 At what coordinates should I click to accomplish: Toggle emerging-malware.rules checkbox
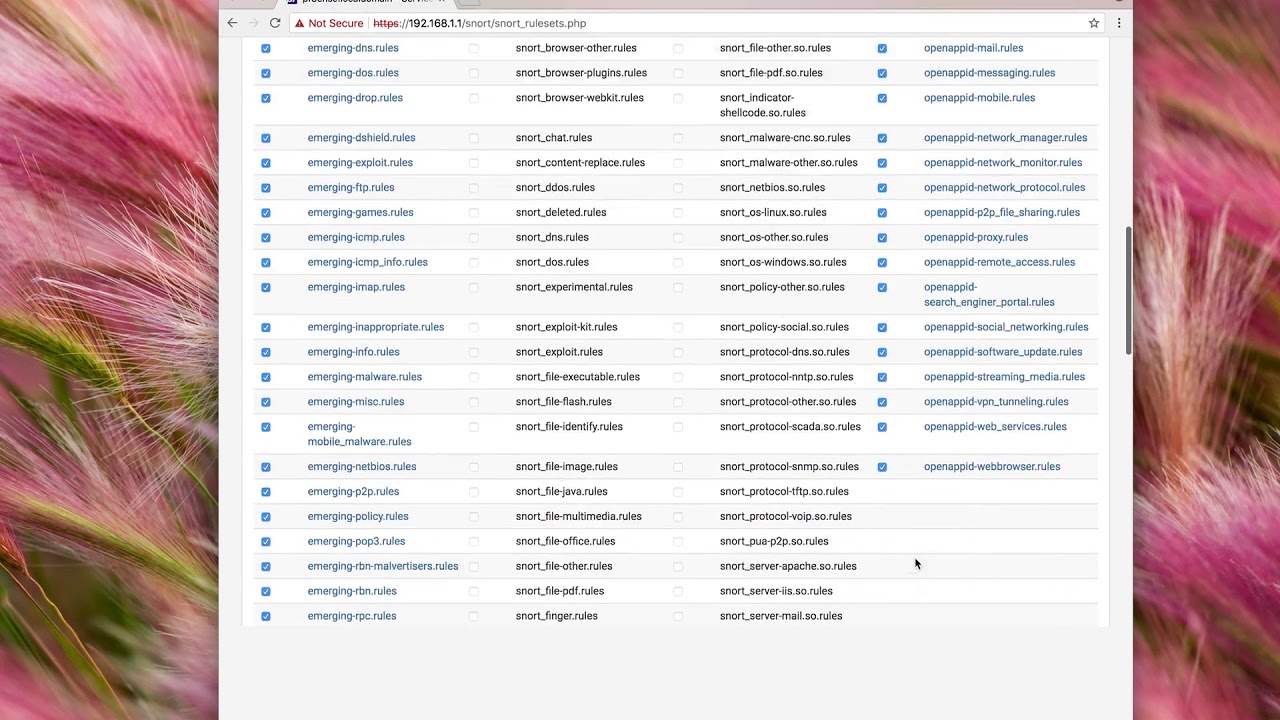pyautogui.click(x=266, y=377)
